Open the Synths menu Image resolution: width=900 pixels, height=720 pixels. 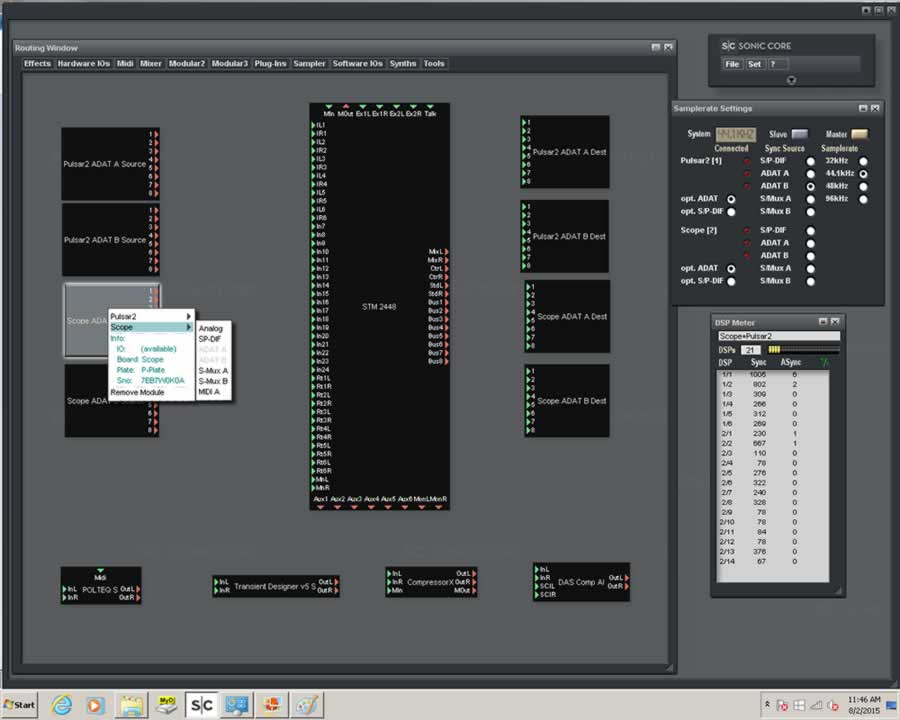(x=403, y=64)
